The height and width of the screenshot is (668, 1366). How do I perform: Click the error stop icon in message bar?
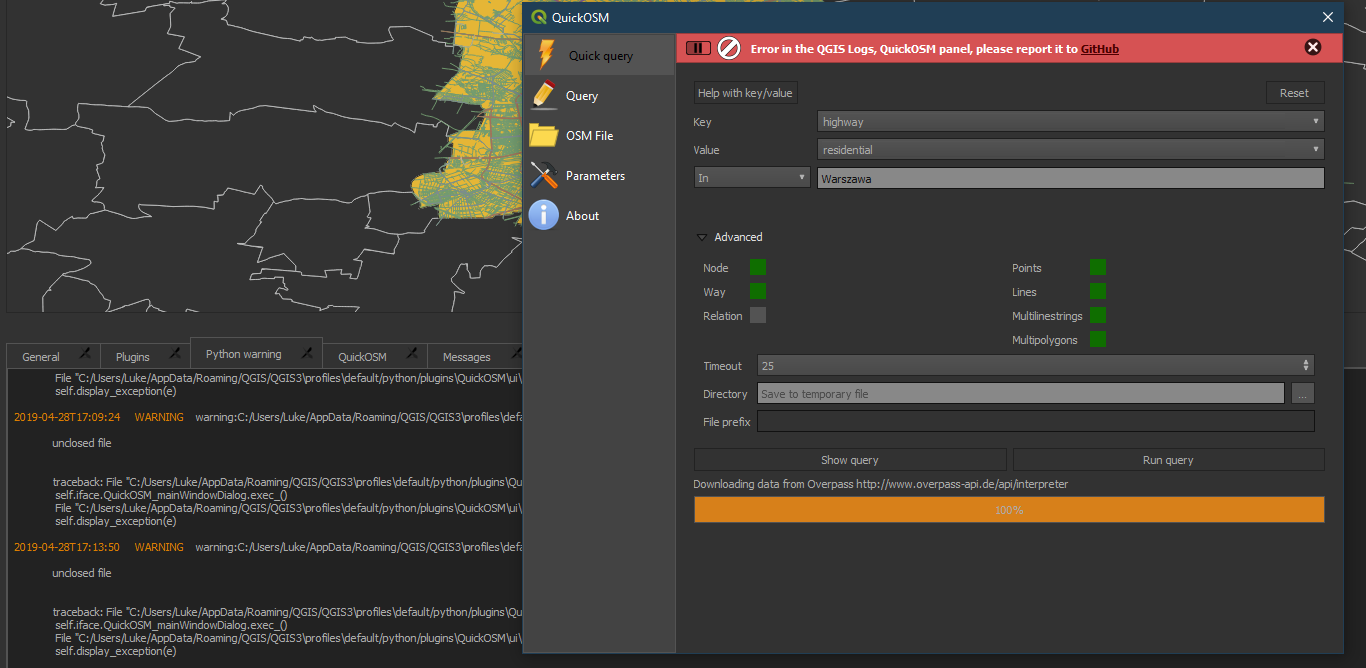point(729,48)
